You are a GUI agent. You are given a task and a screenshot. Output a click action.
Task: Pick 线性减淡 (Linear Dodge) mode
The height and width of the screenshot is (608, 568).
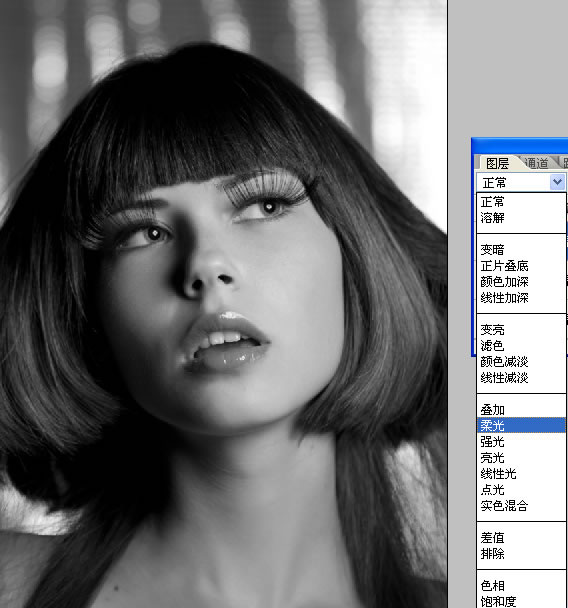coord(521,378)
